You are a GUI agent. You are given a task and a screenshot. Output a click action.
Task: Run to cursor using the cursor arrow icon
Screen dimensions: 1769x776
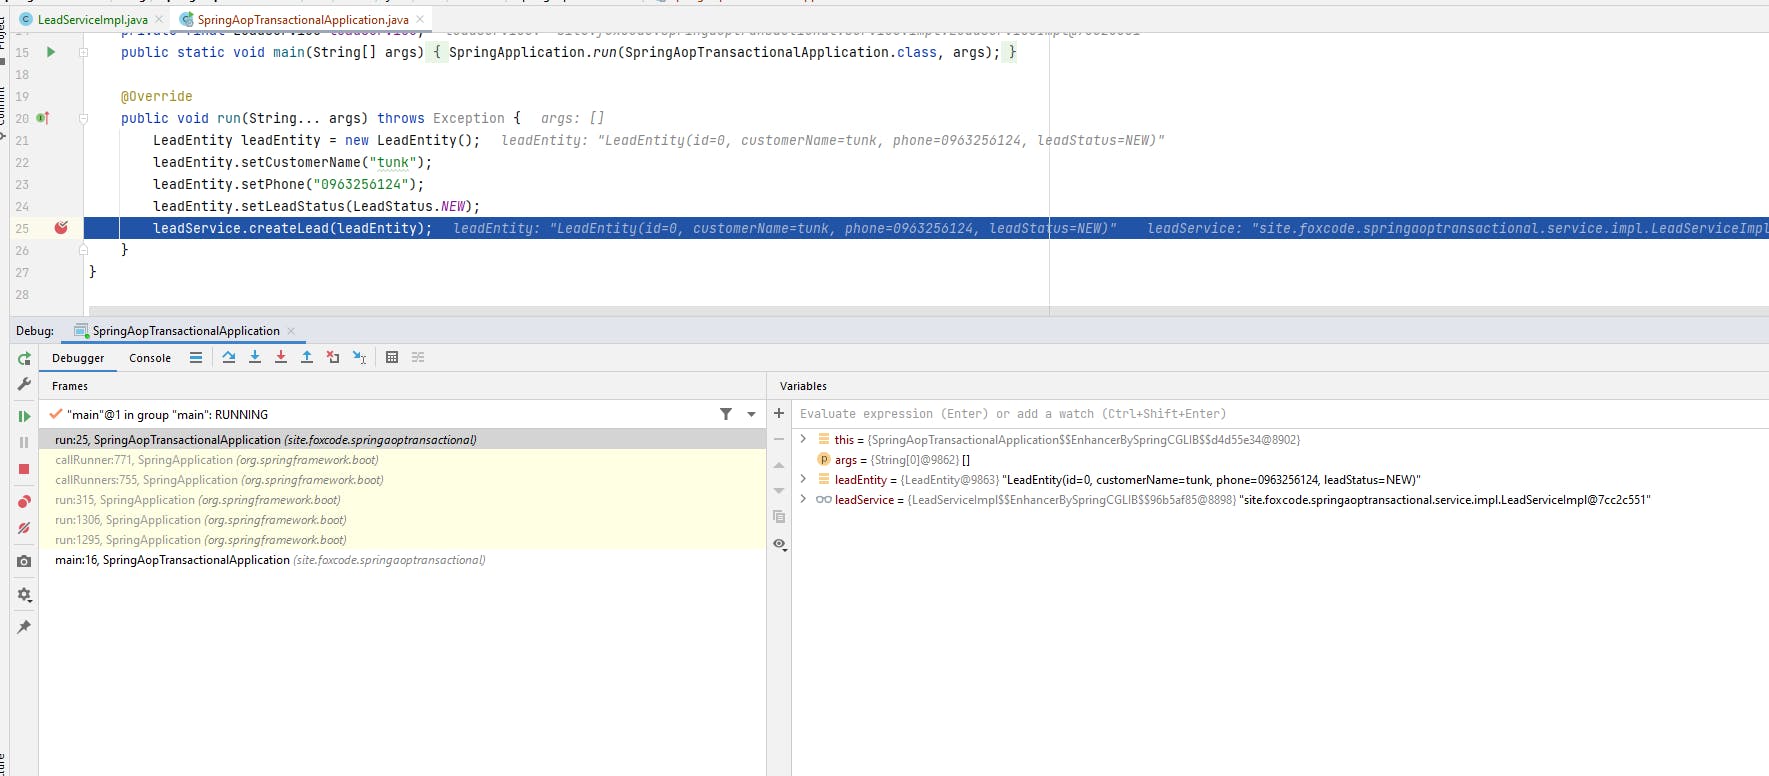tap(359, 357)
